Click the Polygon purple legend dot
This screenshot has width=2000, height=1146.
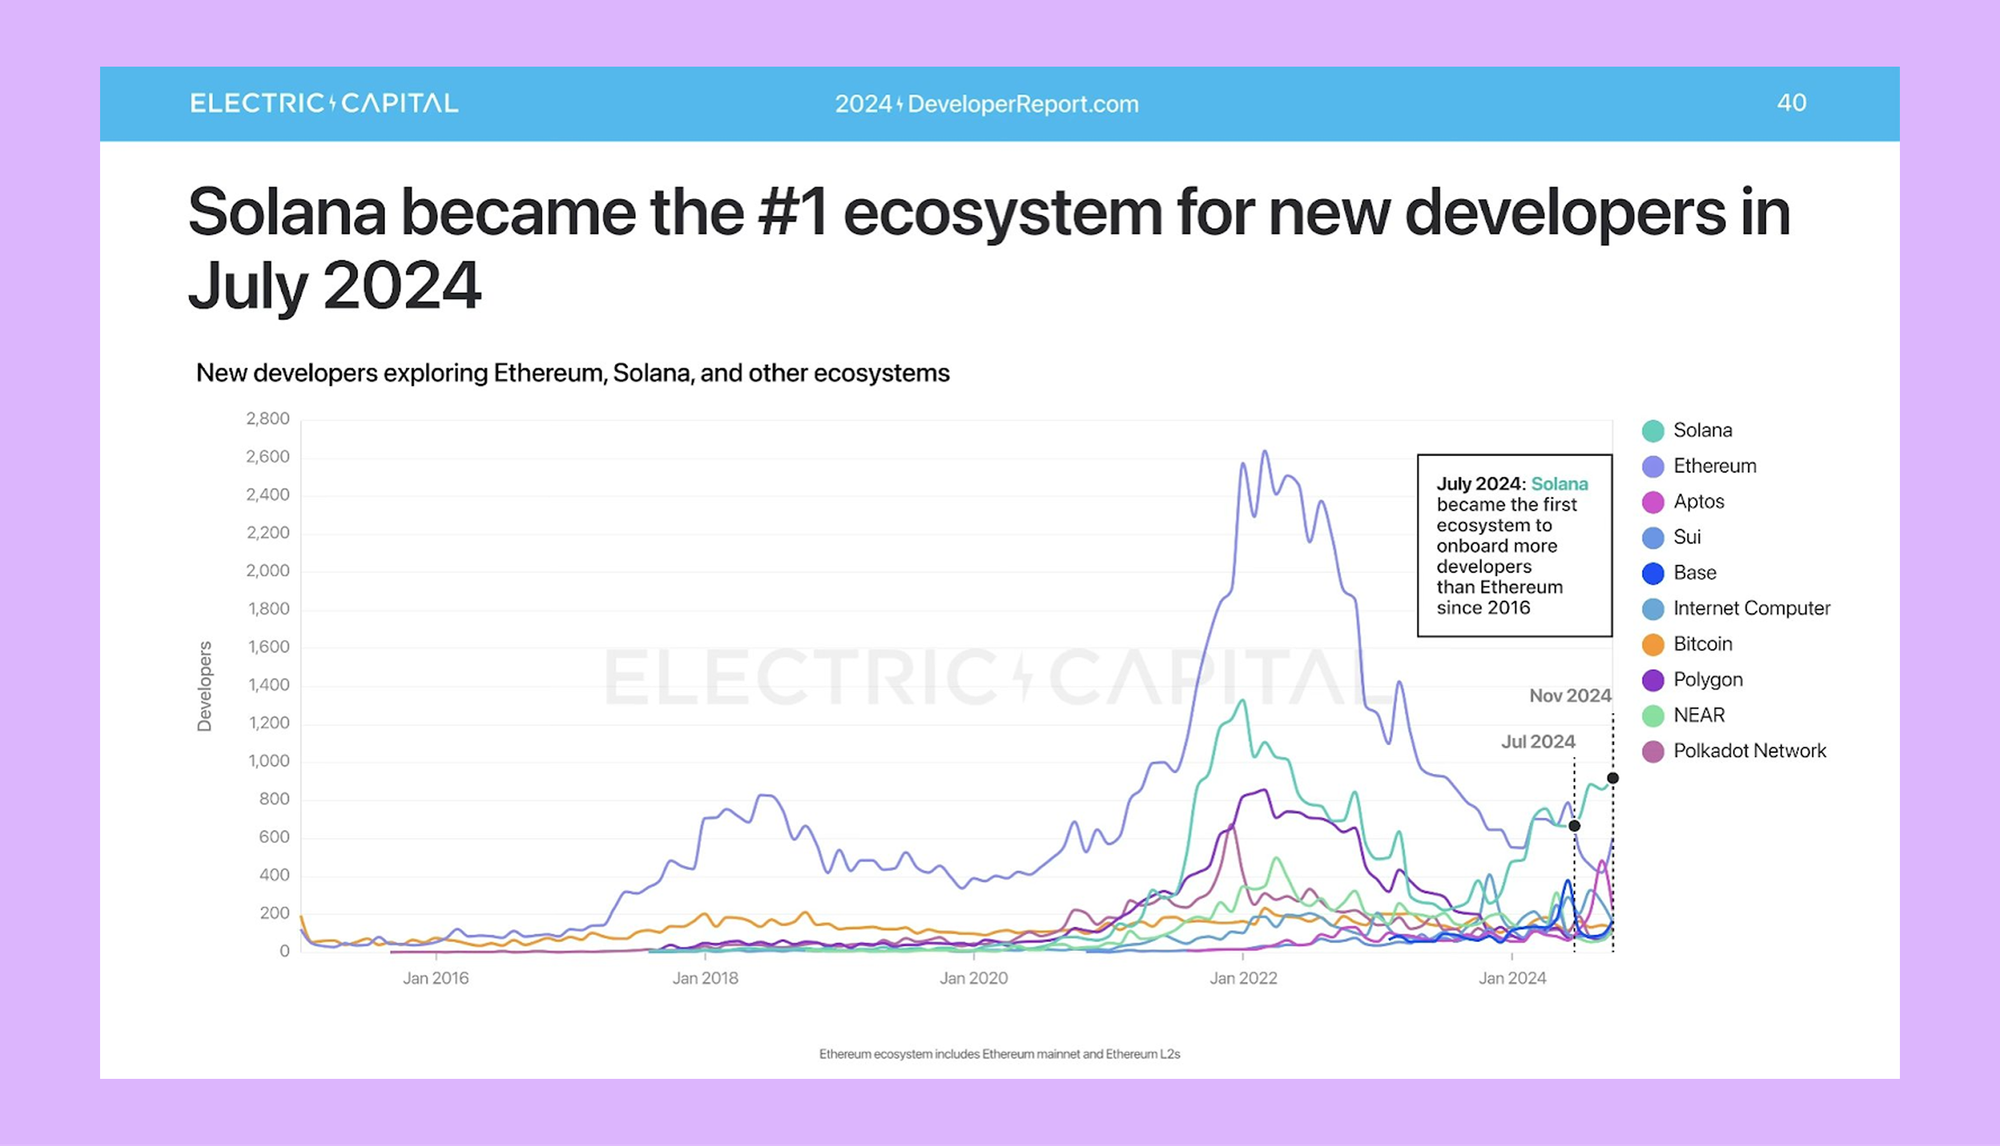pyautogui.click(x=1653, y=680)
